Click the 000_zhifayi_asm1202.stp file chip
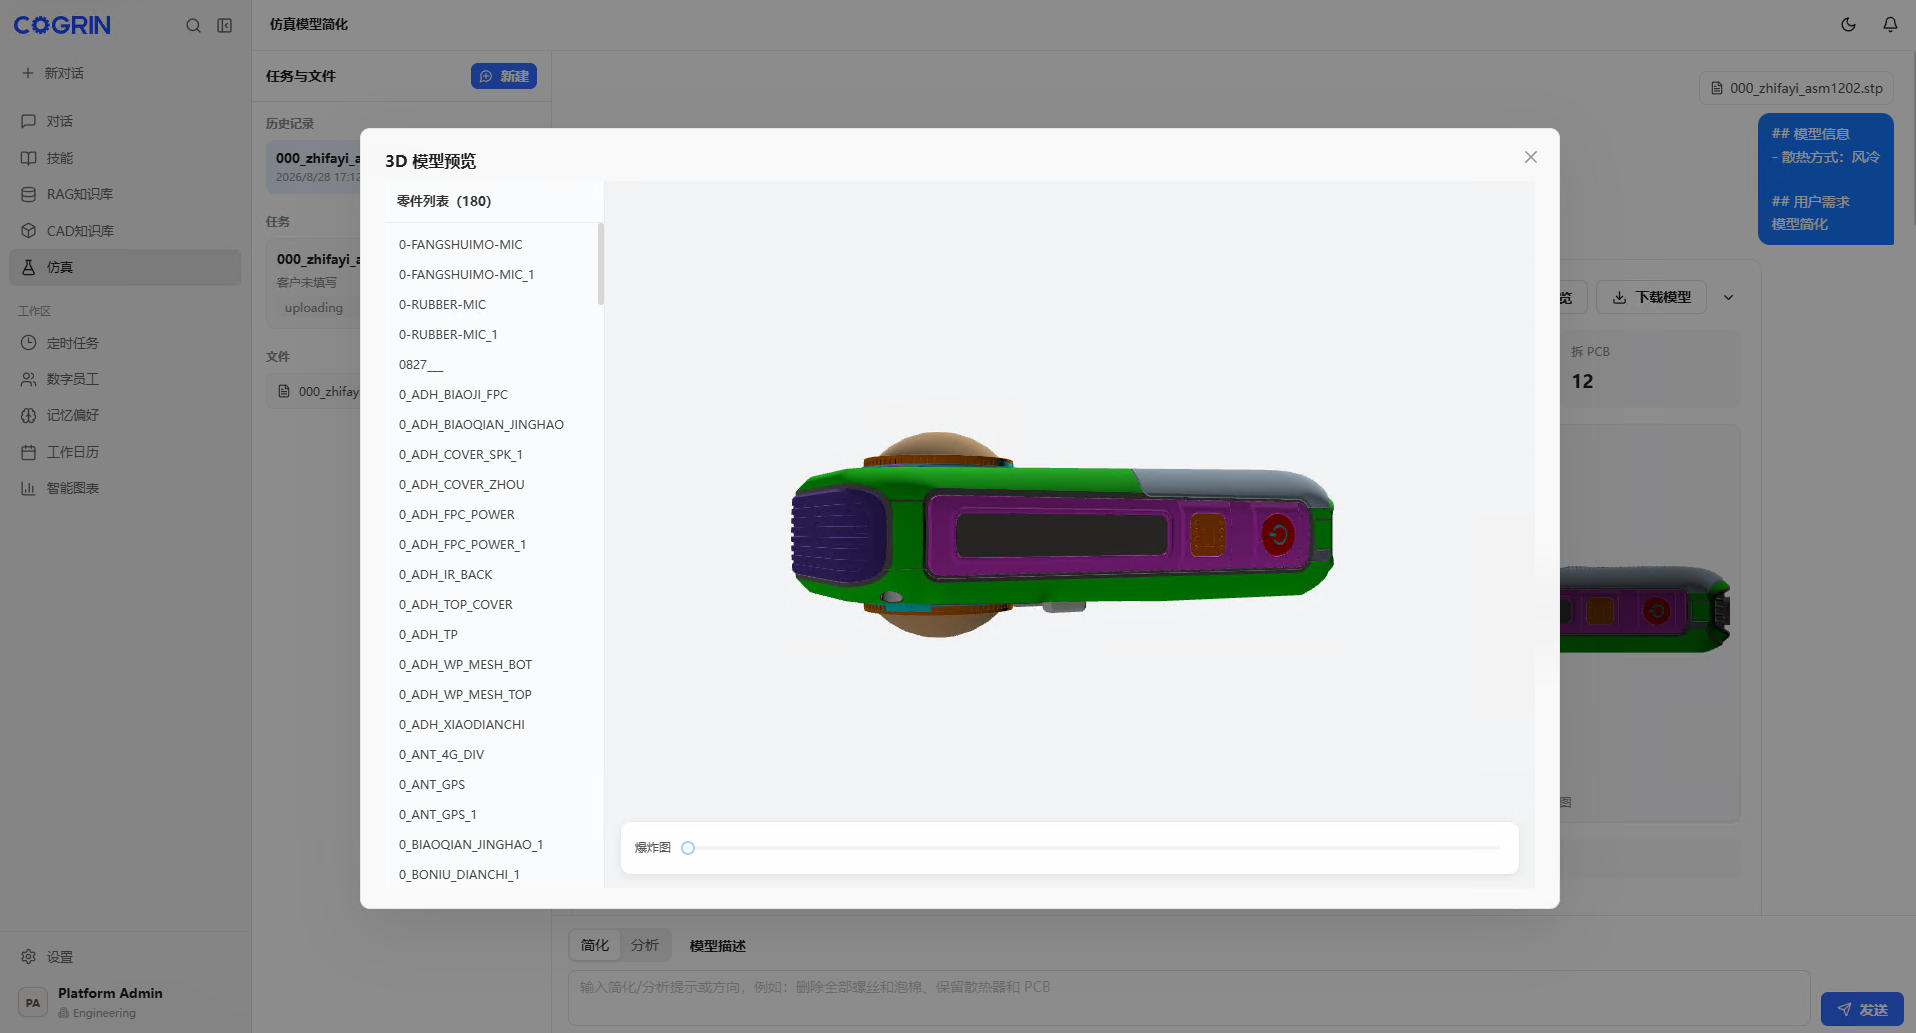1916x1033 pixels. 1796,88
